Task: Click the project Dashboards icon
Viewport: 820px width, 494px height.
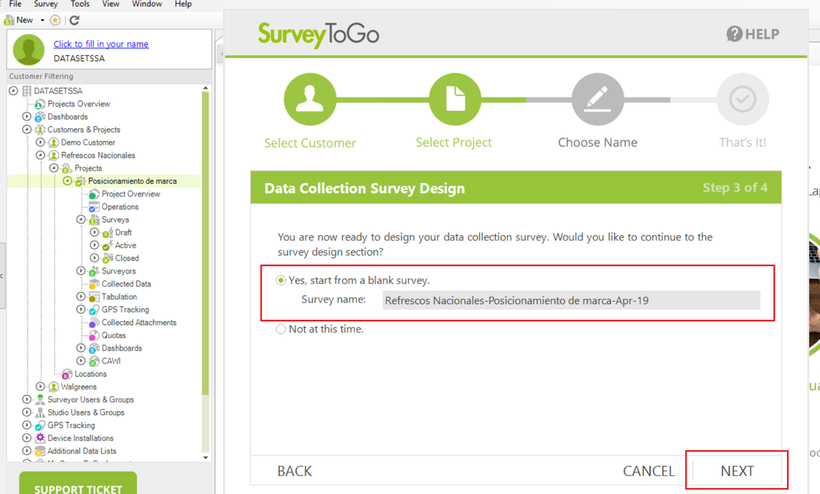Action: tap(94, 348)
